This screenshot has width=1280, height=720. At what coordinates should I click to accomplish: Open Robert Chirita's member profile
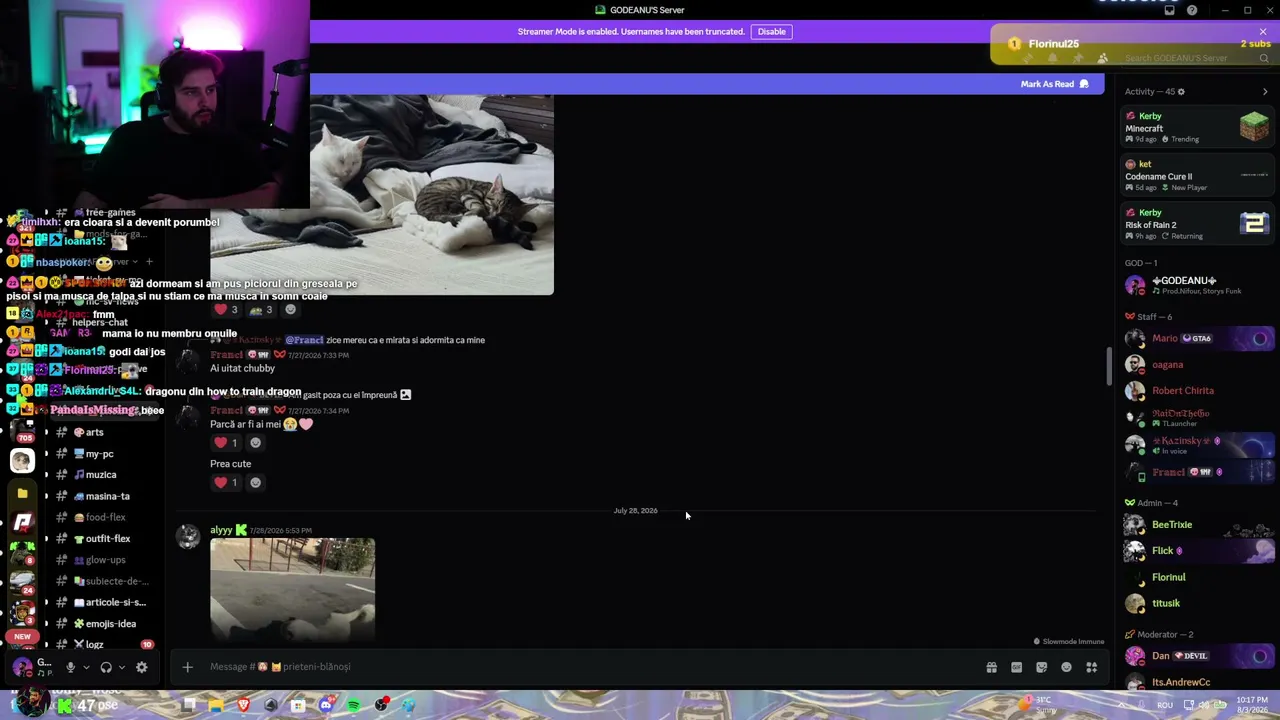(1197, 391)
